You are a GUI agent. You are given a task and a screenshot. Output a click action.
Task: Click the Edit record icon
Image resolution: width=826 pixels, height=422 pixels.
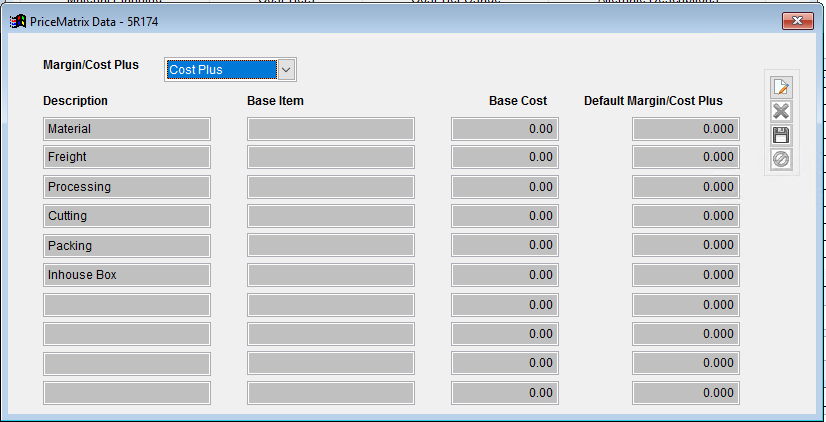click(x=781, y=87)
